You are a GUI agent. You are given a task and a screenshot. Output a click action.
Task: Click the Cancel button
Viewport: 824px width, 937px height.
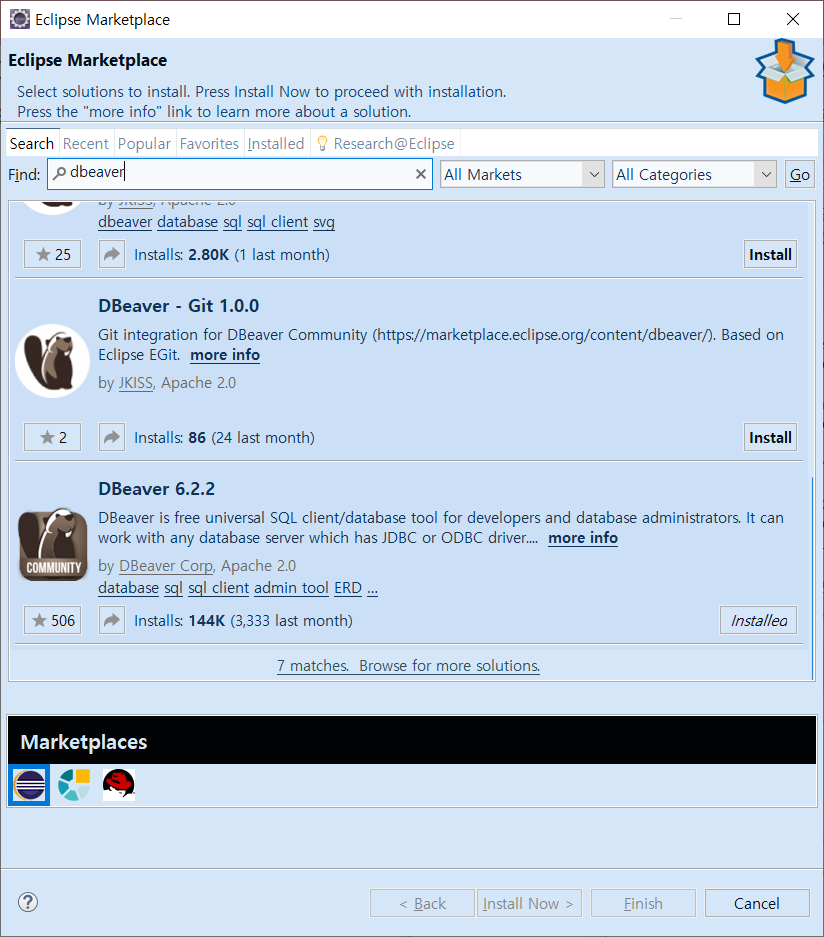757,904
